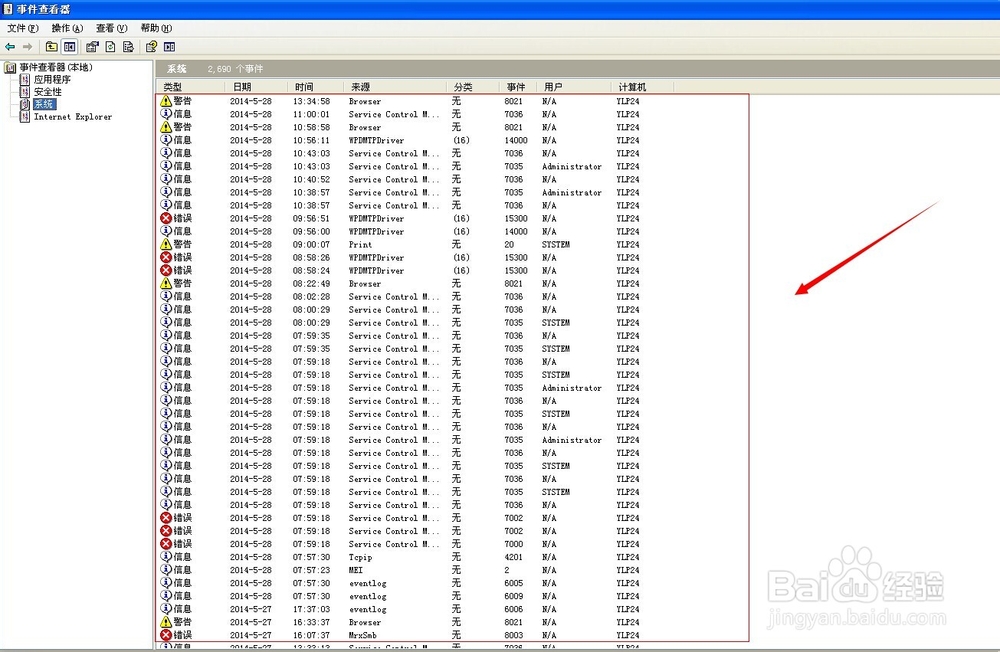Click warning icon of 09:00:07 Print row
The width and height of the screenshot is (1000, 652).
(166, 244)
